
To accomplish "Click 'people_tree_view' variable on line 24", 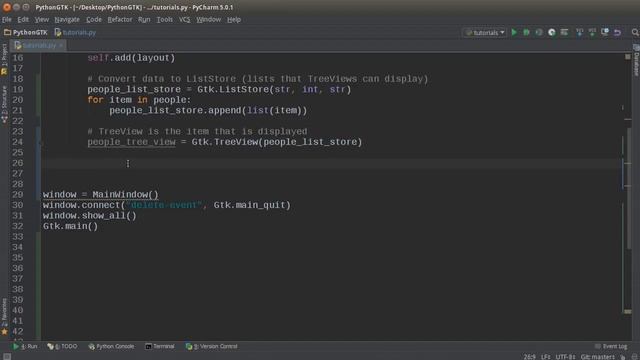I will point(131,142).
